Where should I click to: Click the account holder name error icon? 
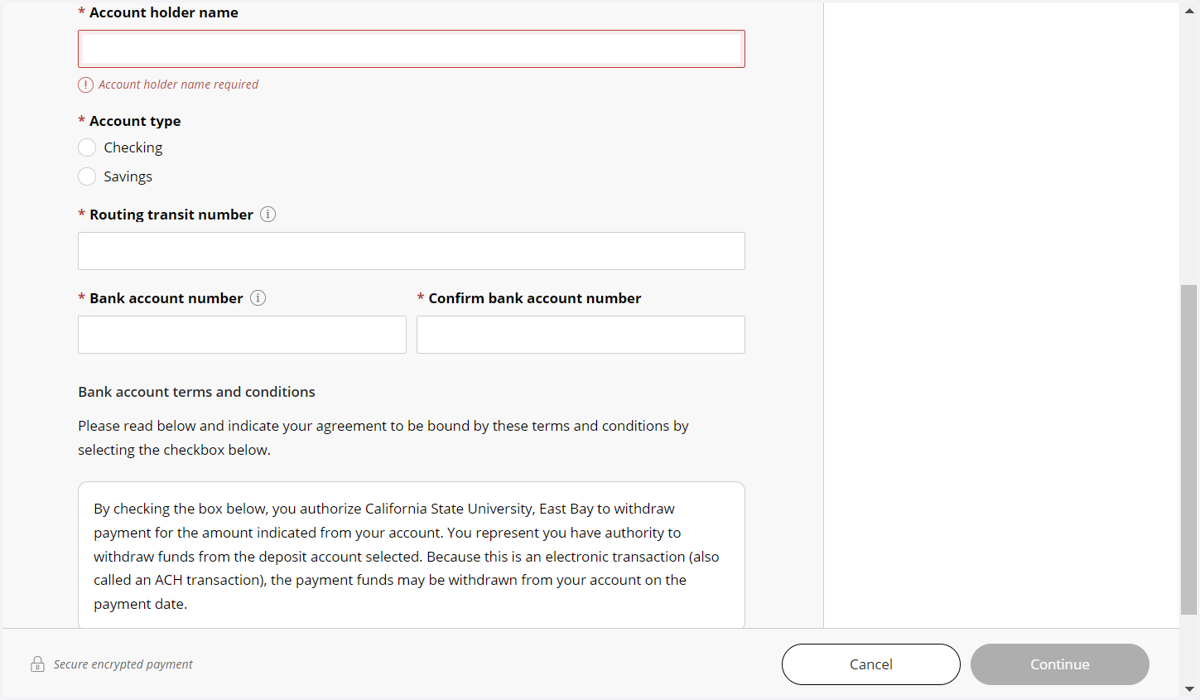coord(86,85)
